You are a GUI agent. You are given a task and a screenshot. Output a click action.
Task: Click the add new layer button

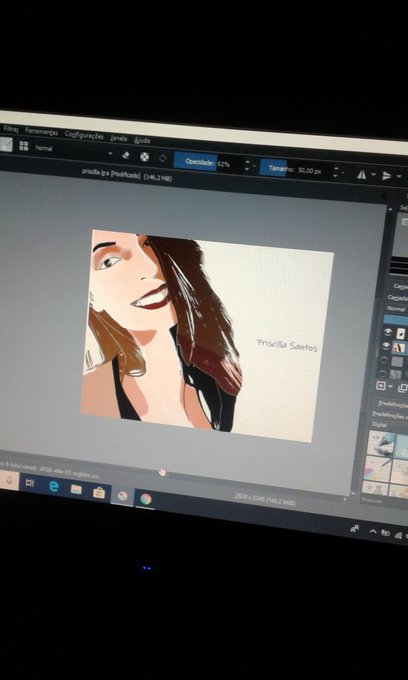coord(380,386)
